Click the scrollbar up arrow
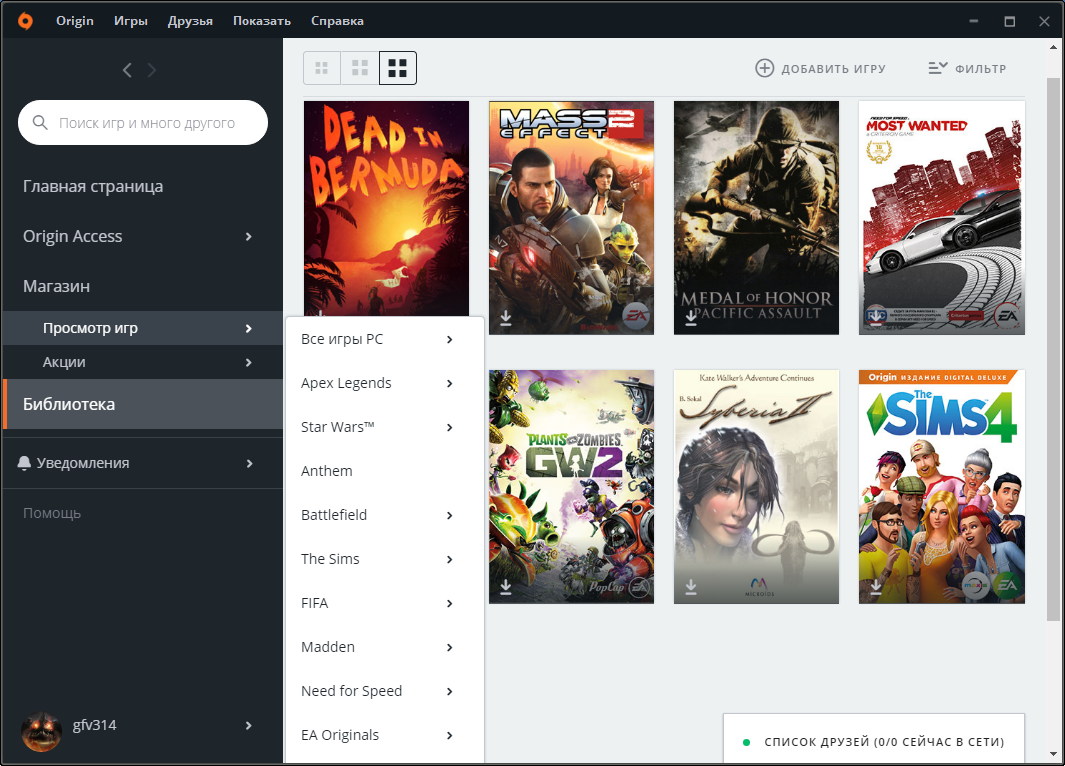Screen dimensions: 1065x766 coord(1053,47)
